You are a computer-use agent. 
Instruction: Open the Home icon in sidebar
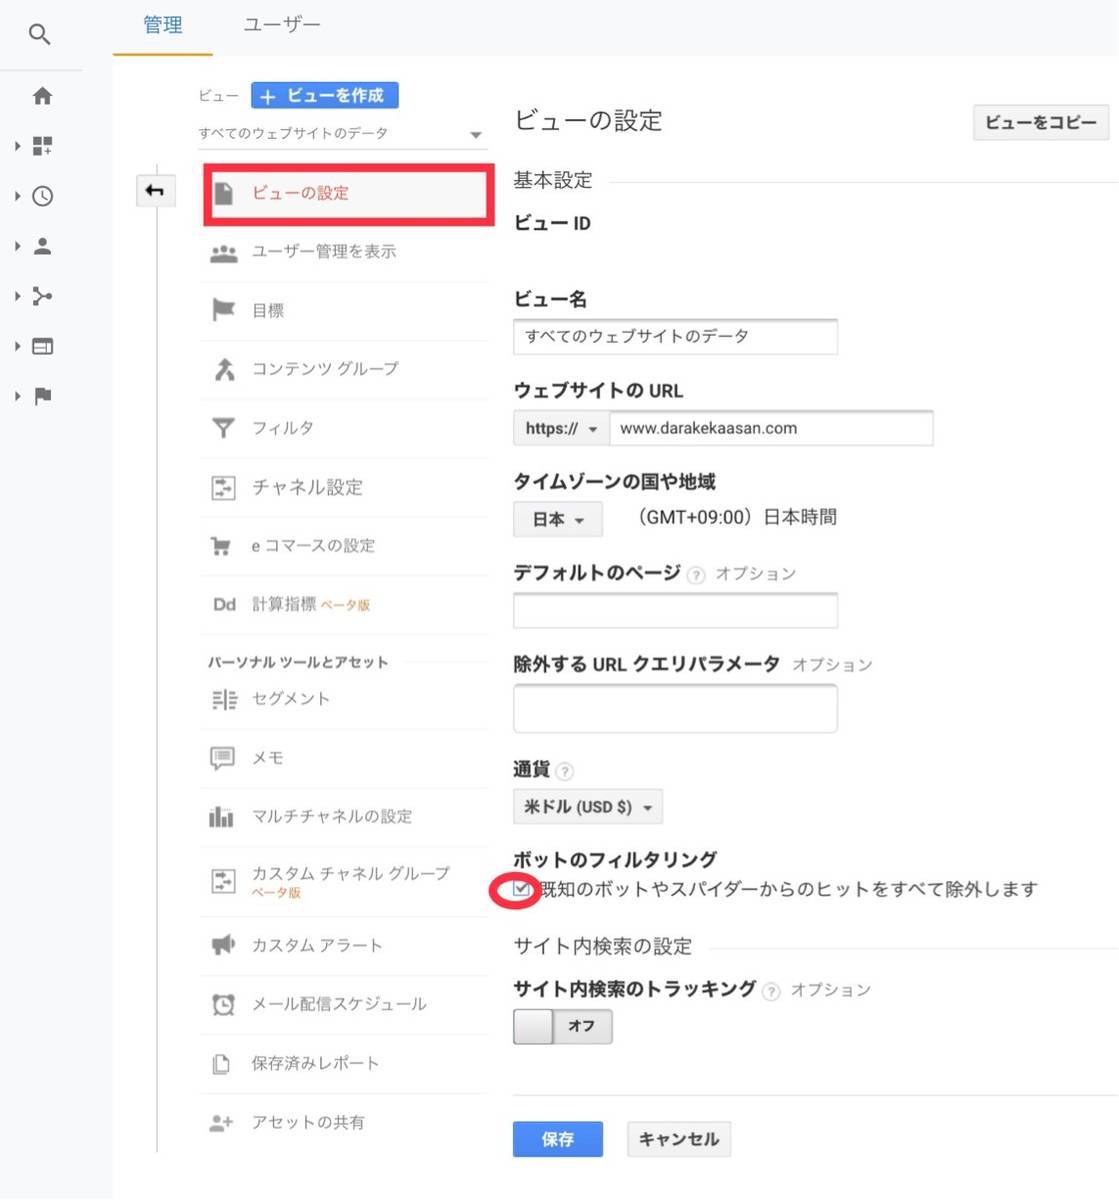click(42, 96)
